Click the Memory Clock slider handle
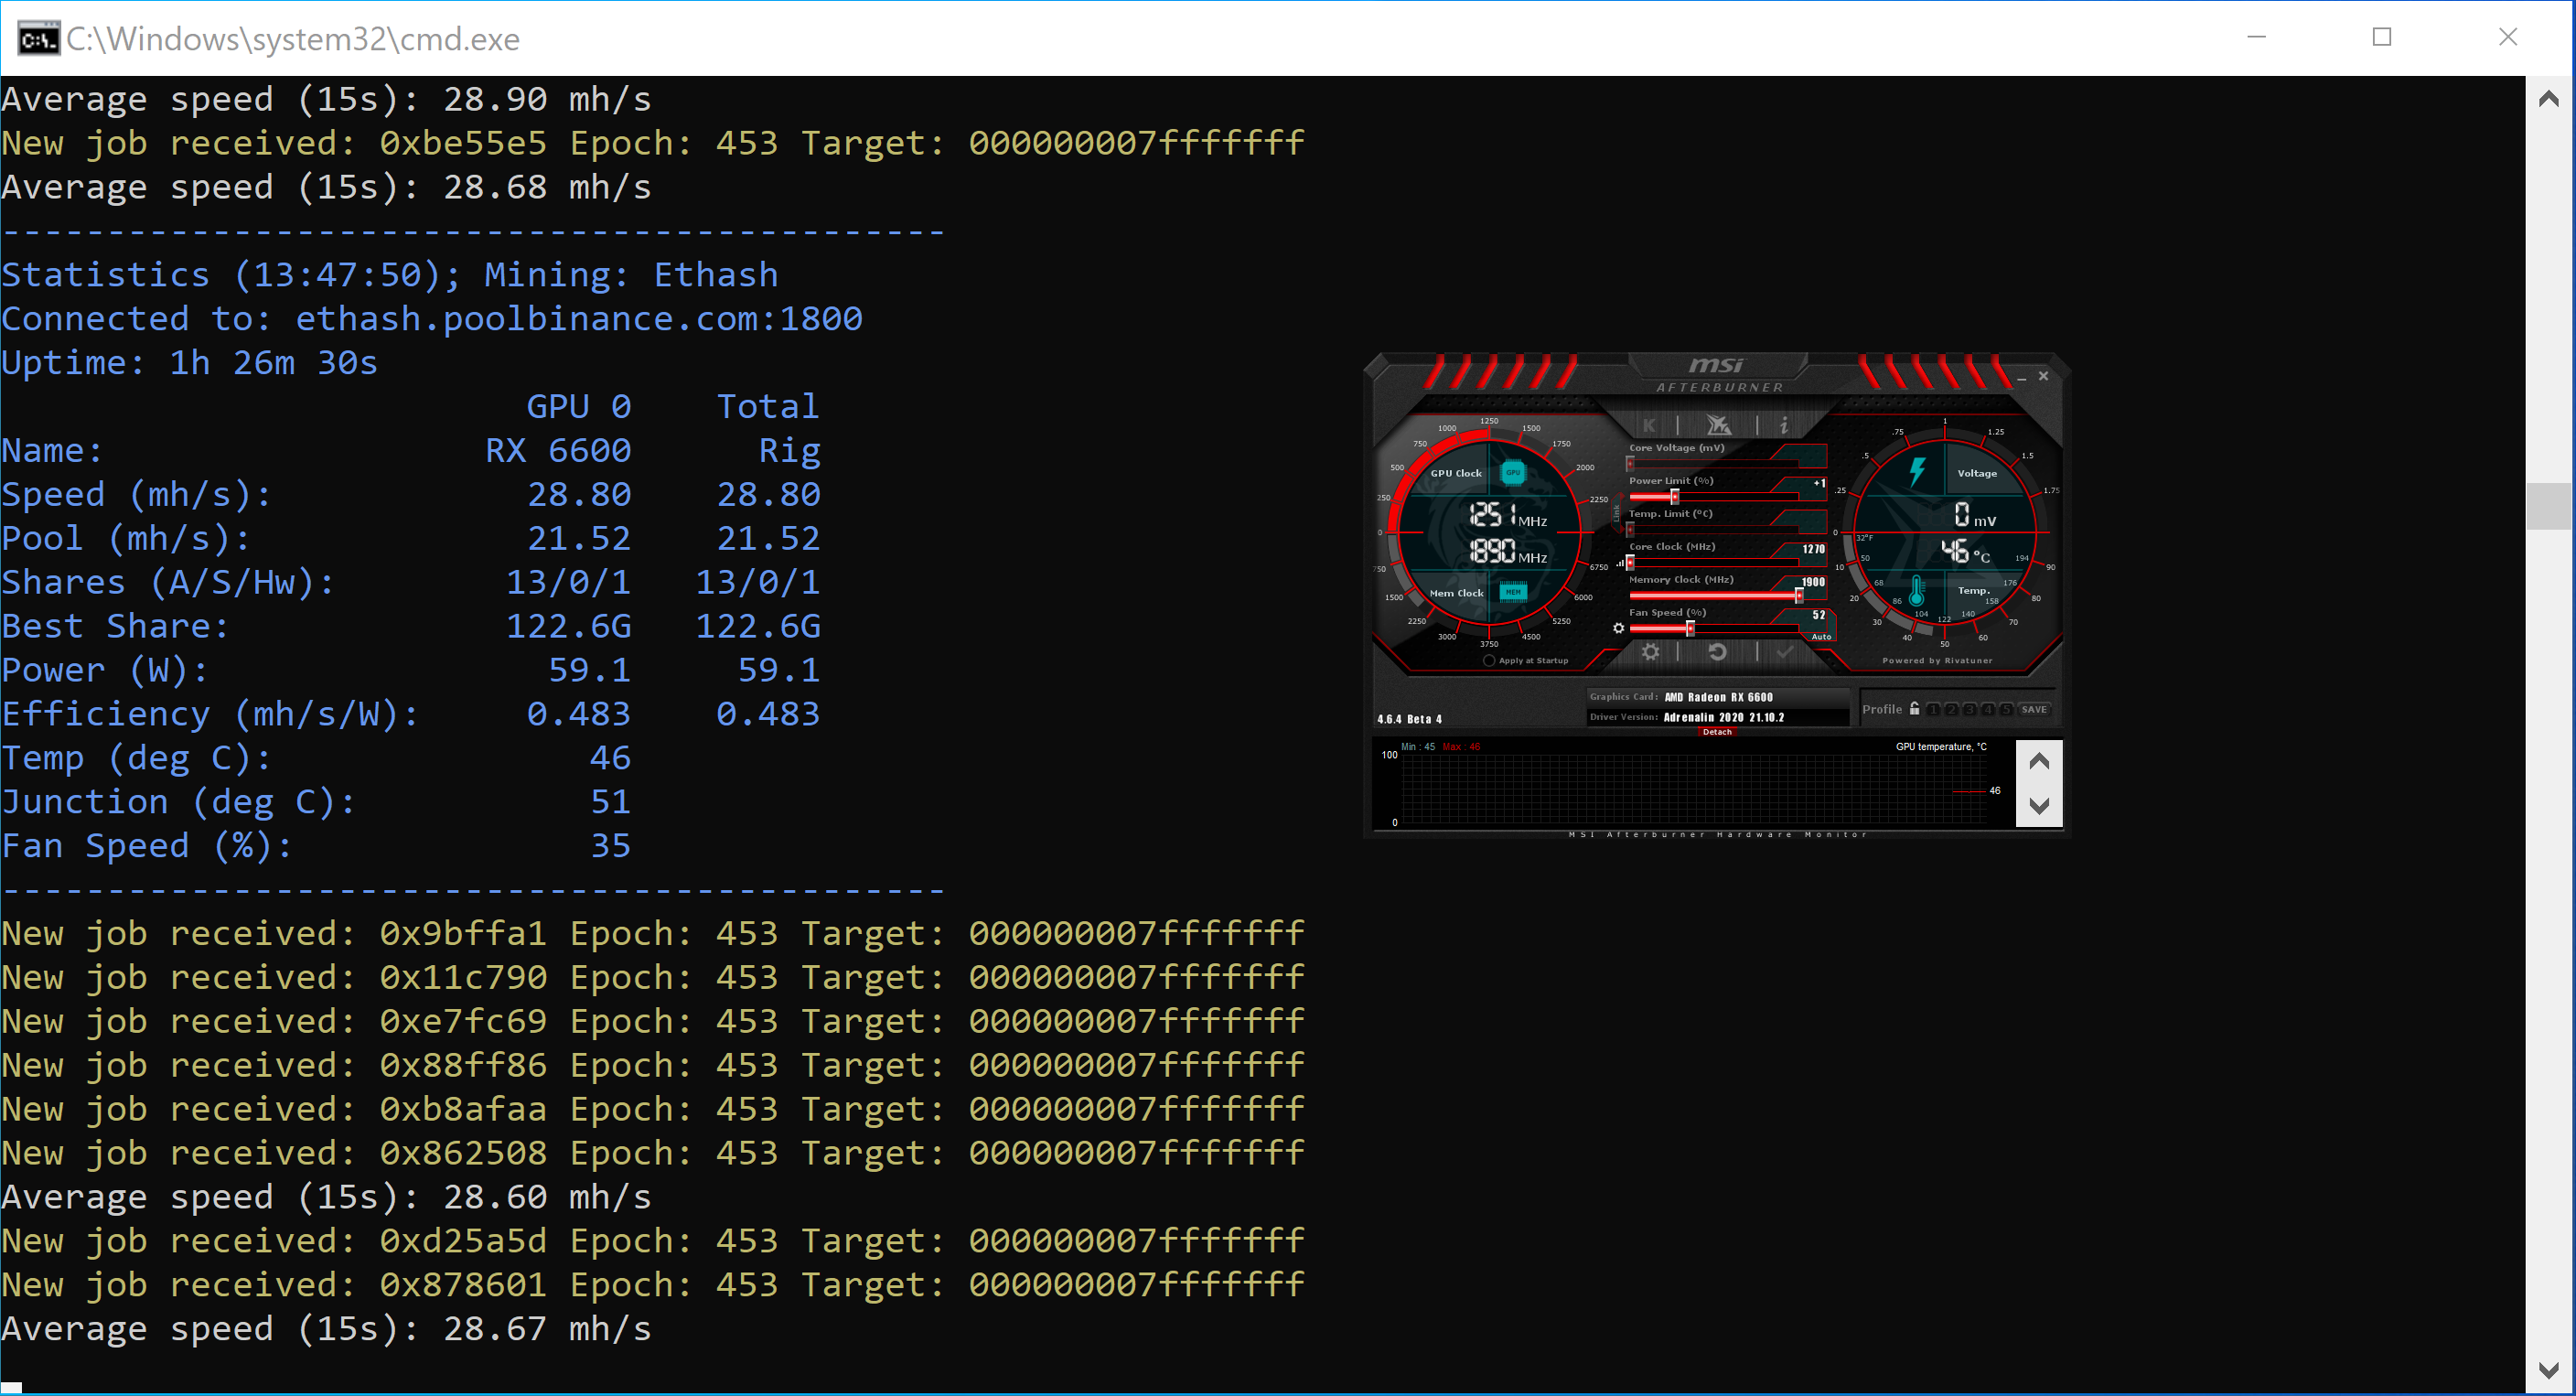This screenshot has width=2576, height=1396. (x=1798, y=596)
